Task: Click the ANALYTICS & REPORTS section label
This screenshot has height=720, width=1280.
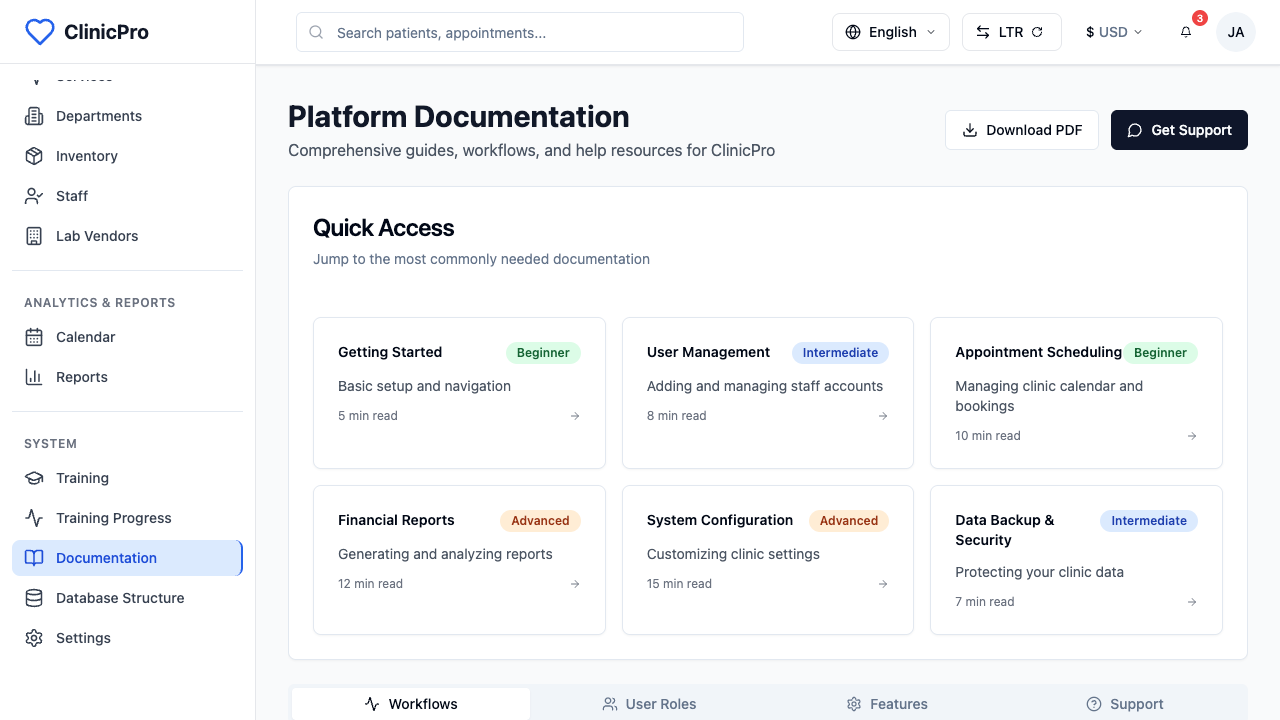Action: pos(100,302)
